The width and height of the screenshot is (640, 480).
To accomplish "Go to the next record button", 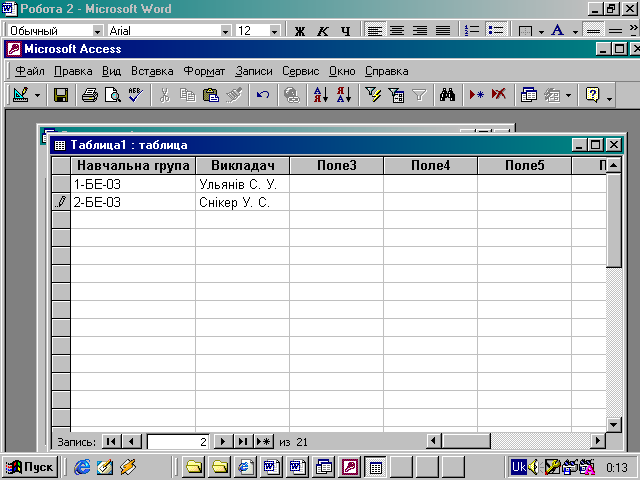I will tap(223, 442).
